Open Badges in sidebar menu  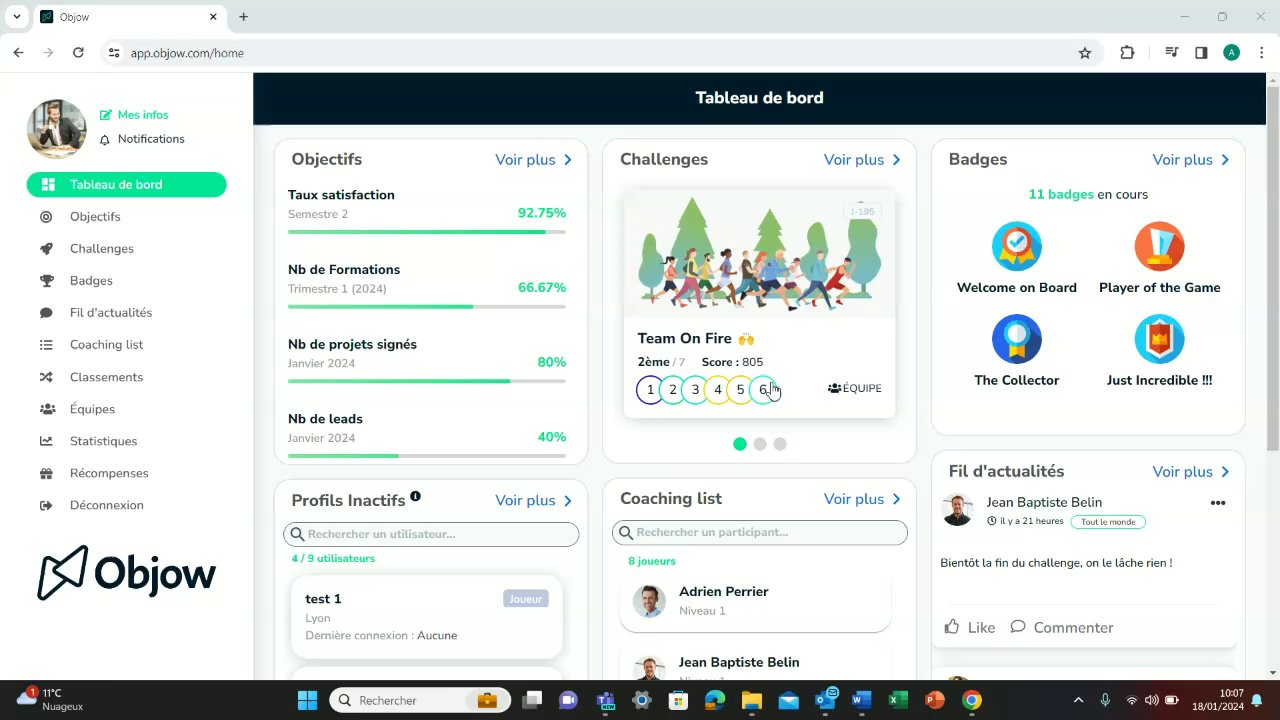point(91,281)
